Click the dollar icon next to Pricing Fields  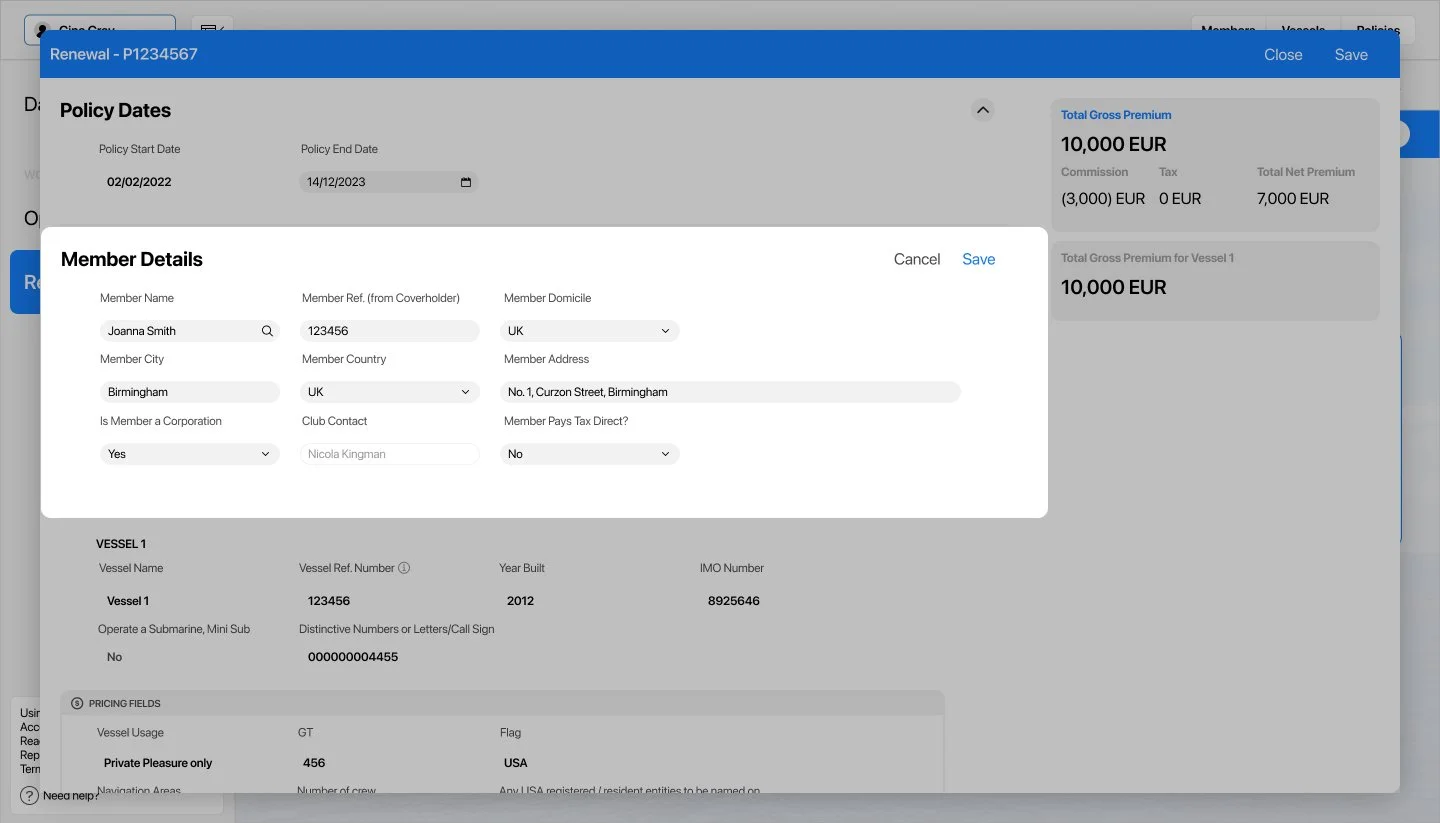(x=77, y=704)
